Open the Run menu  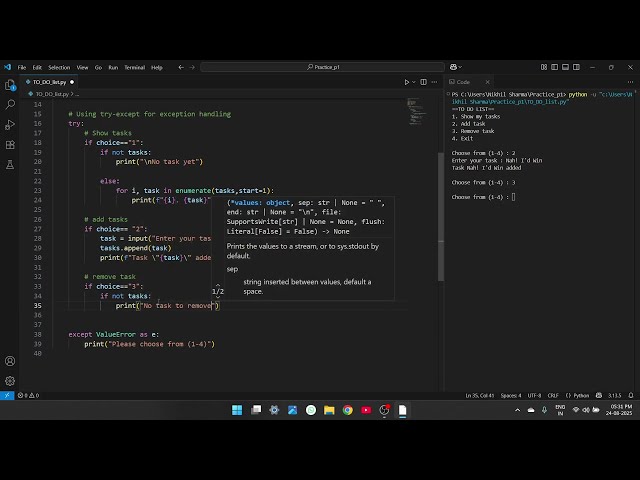tap(113, 67)
